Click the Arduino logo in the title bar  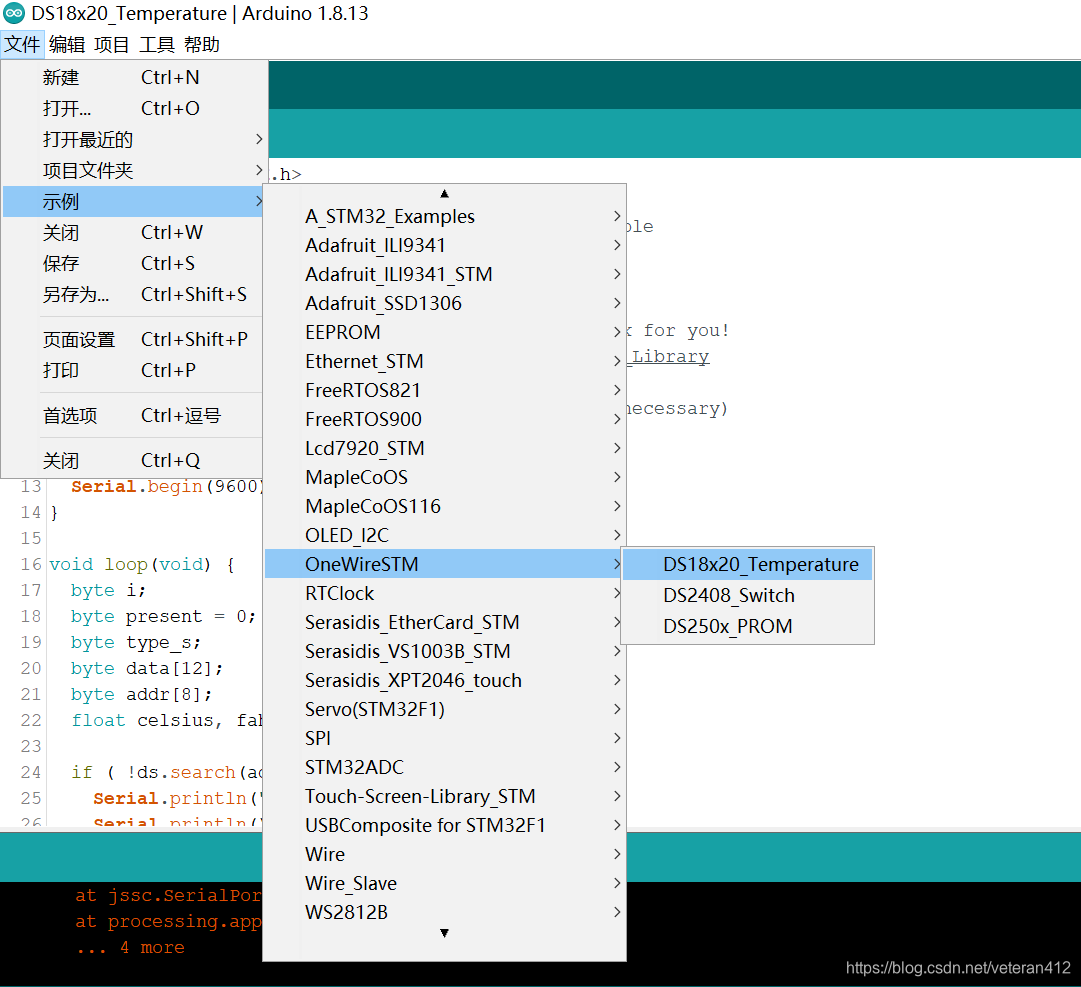[x=14, y=13]
